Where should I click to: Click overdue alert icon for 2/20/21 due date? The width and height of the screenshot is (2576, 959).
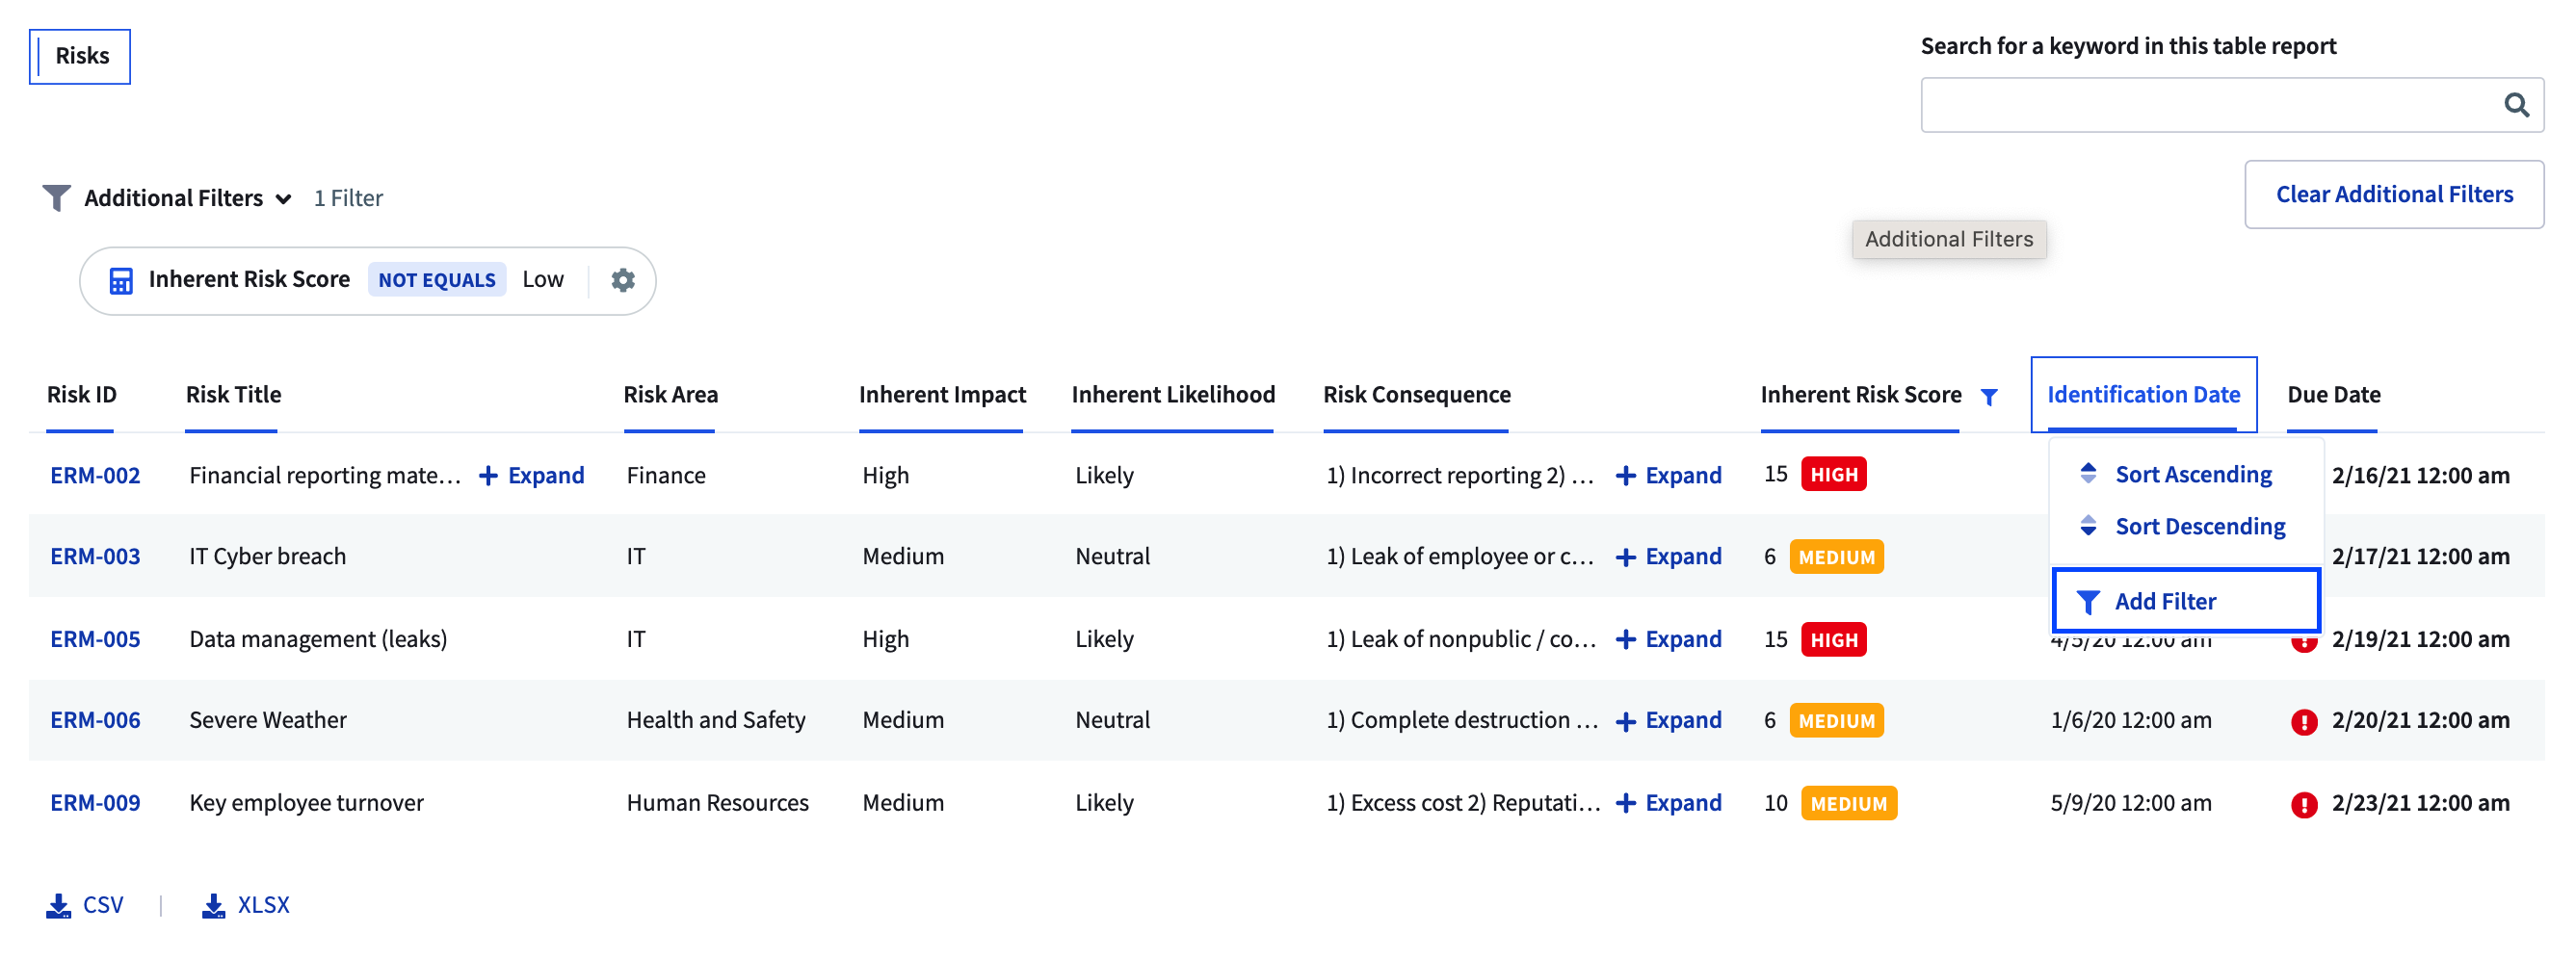tap(2303, 721)
